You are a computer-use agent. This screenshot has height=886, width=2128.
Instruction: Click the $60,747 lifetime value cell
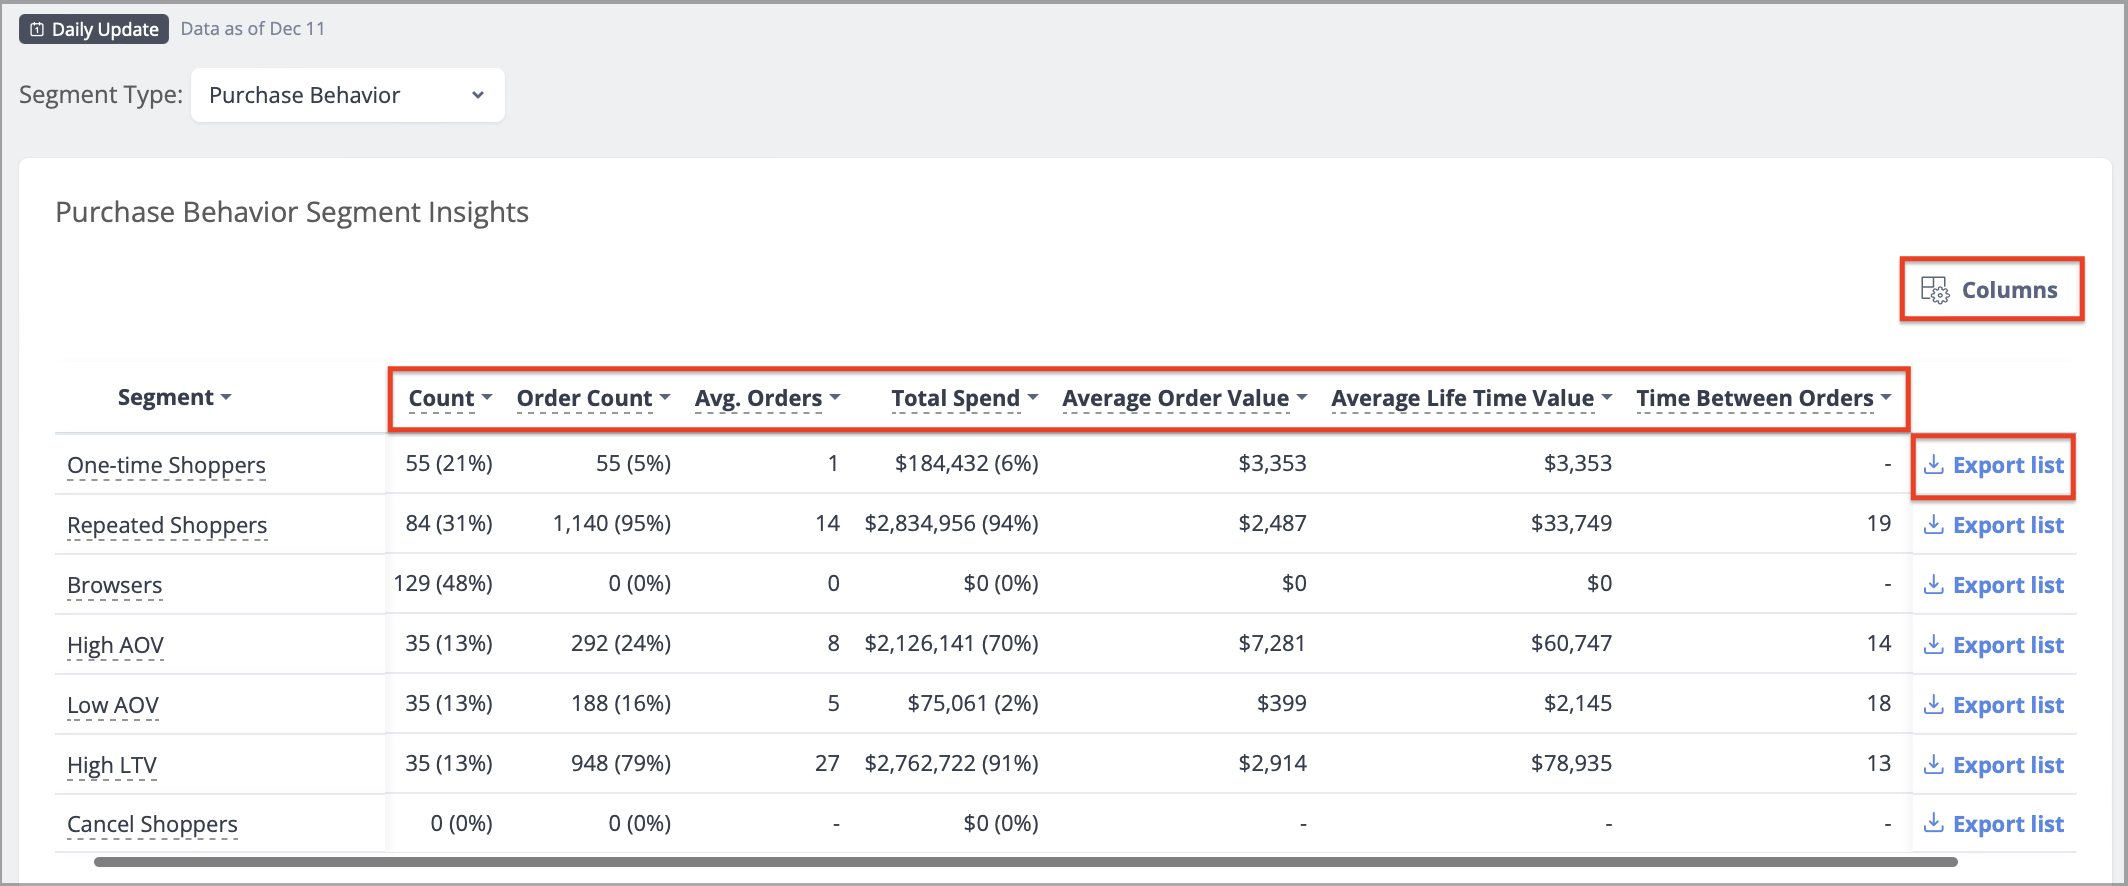(1571, 643)
